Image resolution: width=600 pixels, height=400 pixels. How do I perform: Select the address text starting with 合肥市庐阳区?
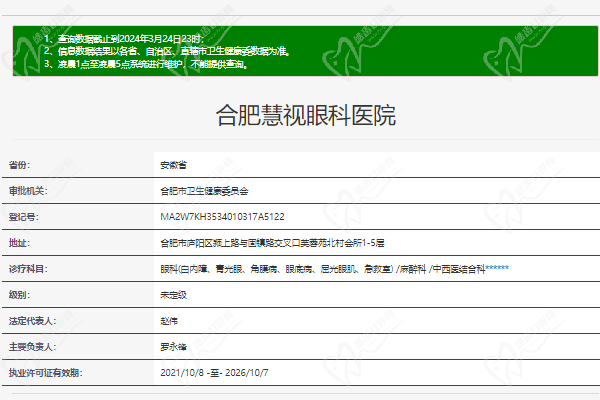[272, 243]
